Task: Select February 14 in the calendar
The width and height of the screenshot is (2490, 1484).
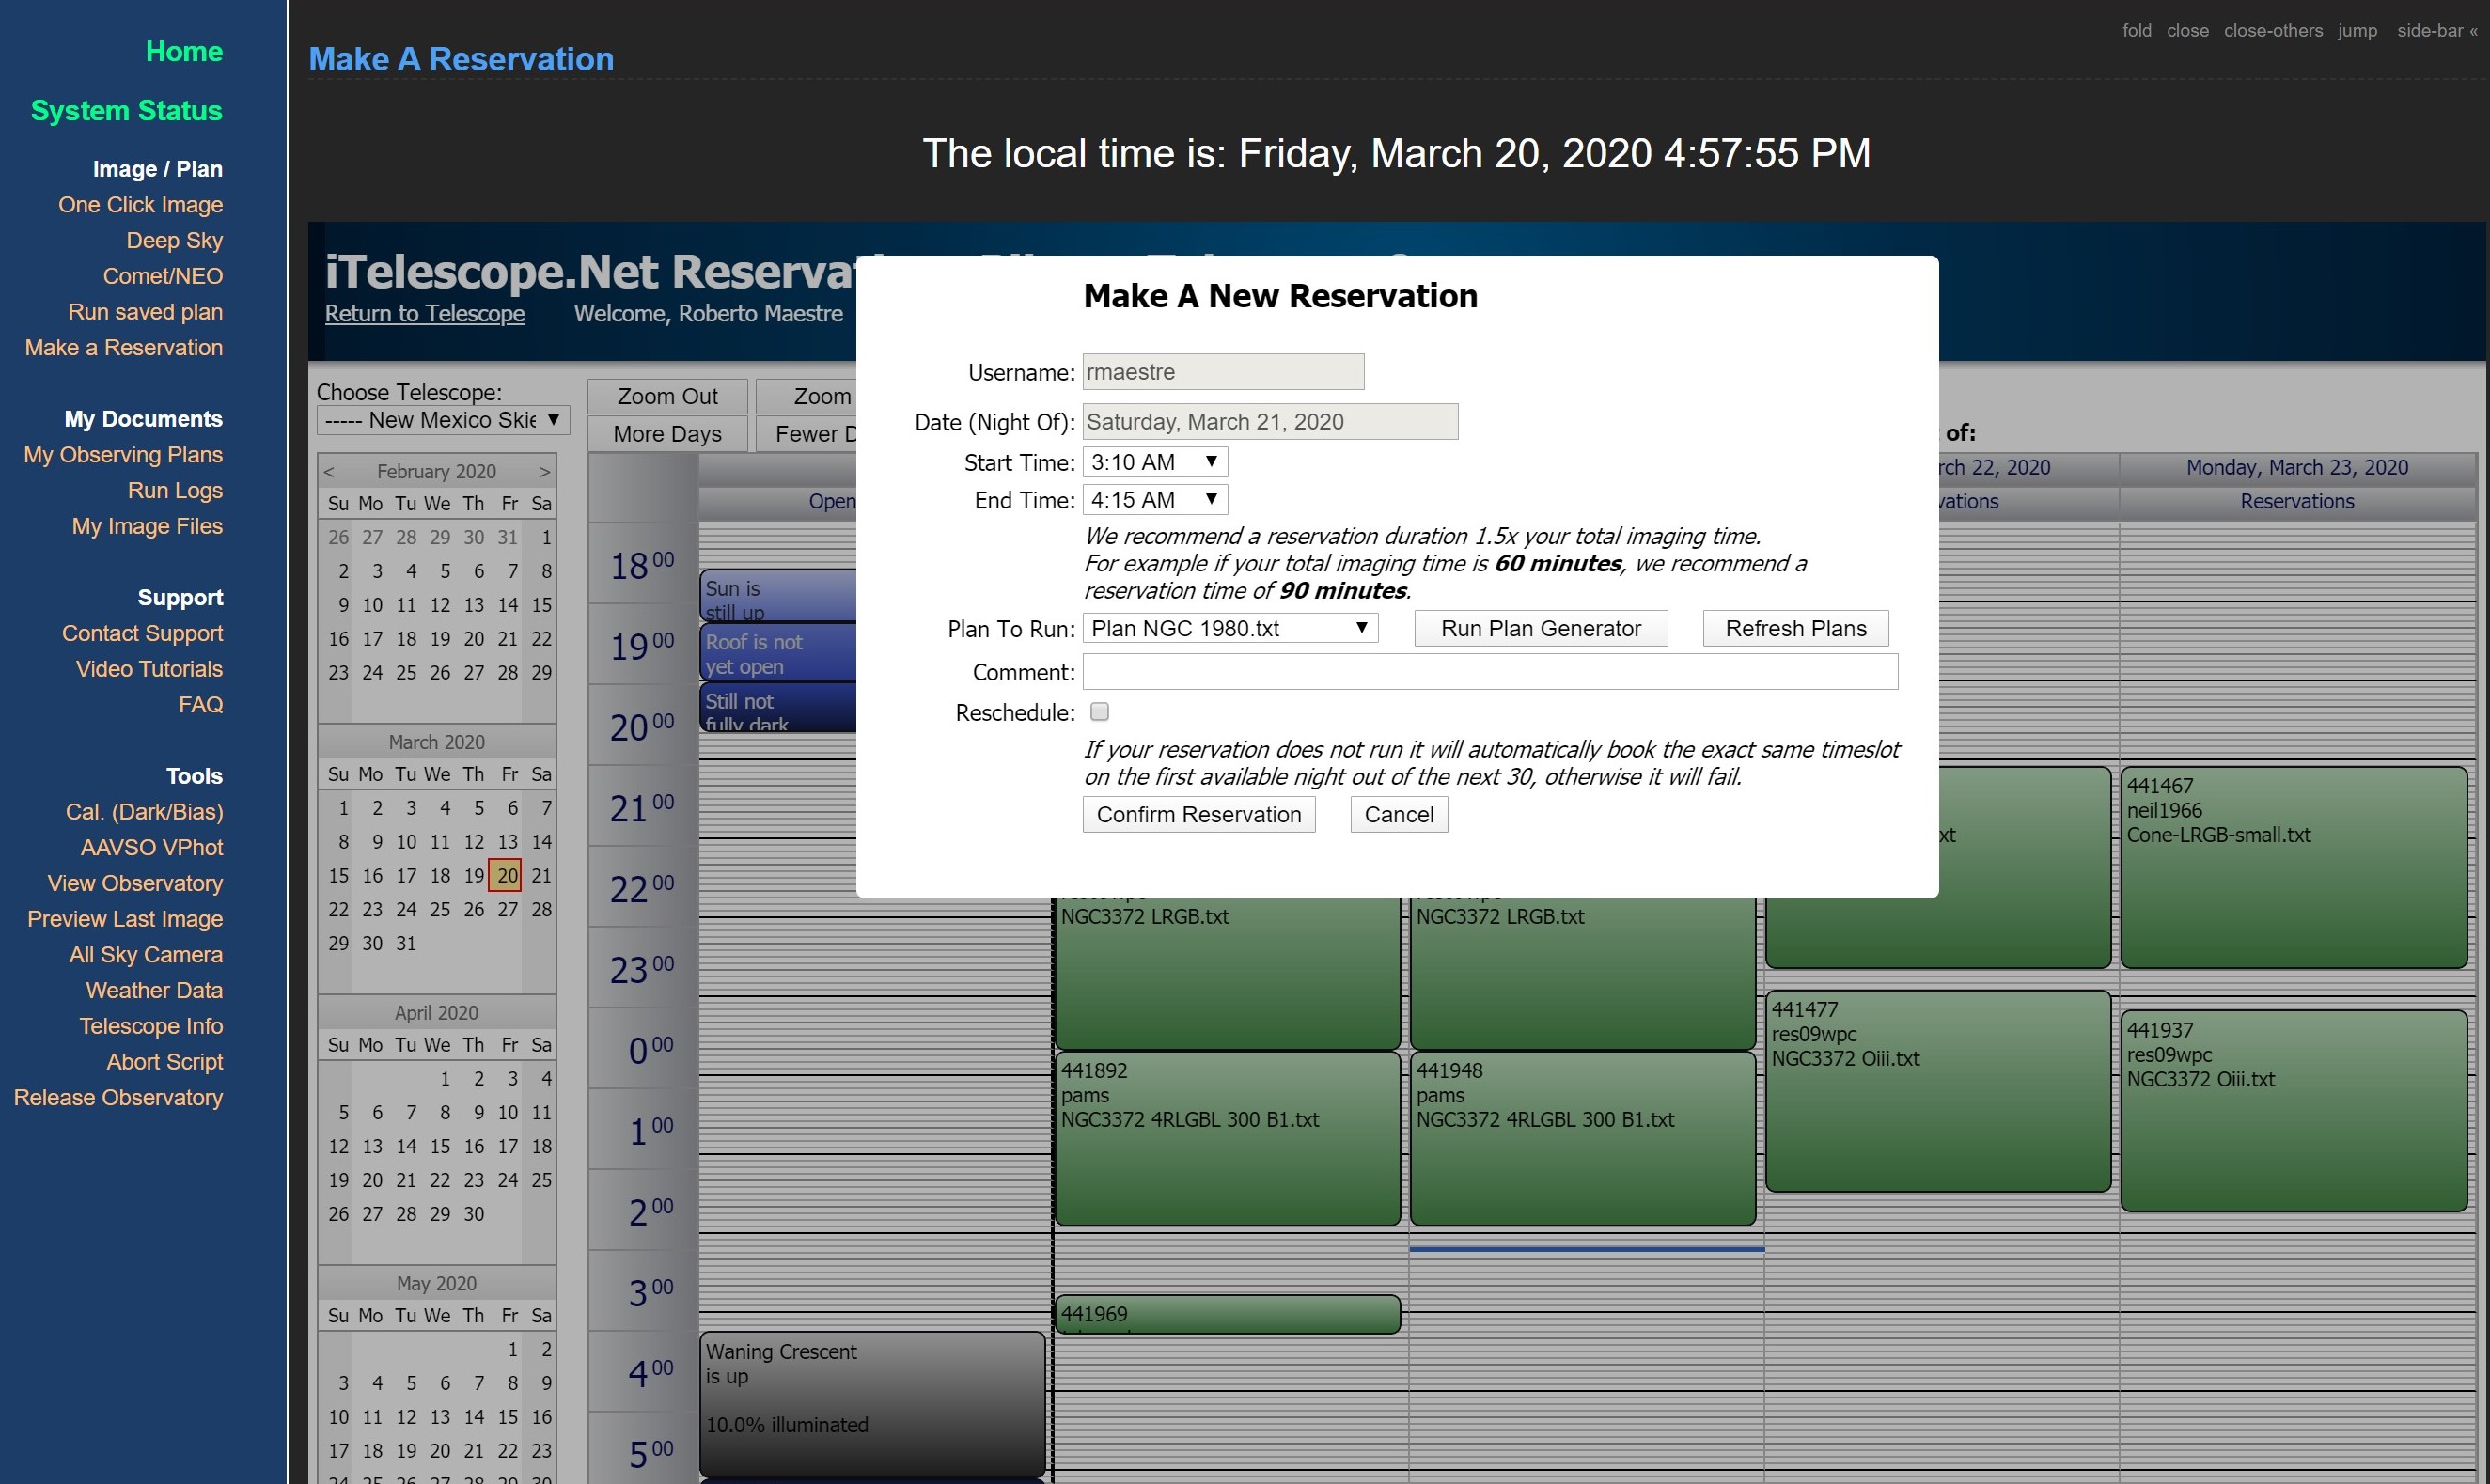Action: pos(507,604)
